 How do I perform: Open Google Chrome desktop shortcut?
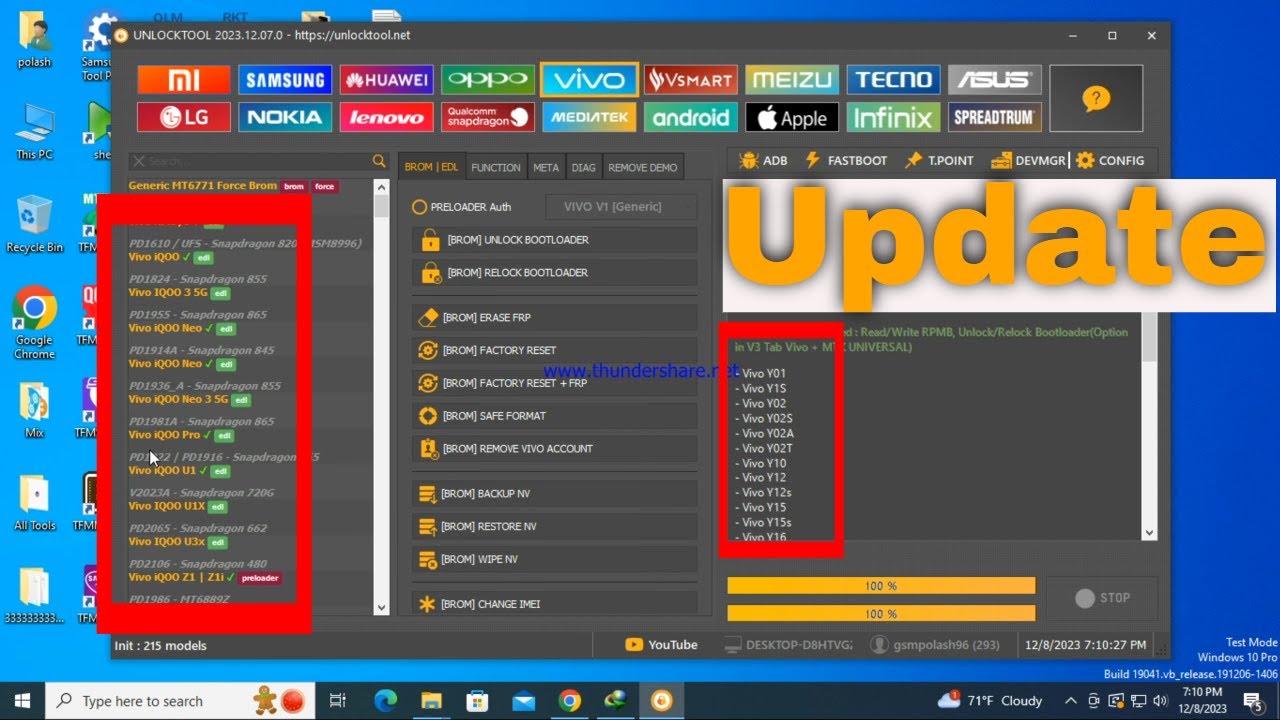(x=34, y=322)
